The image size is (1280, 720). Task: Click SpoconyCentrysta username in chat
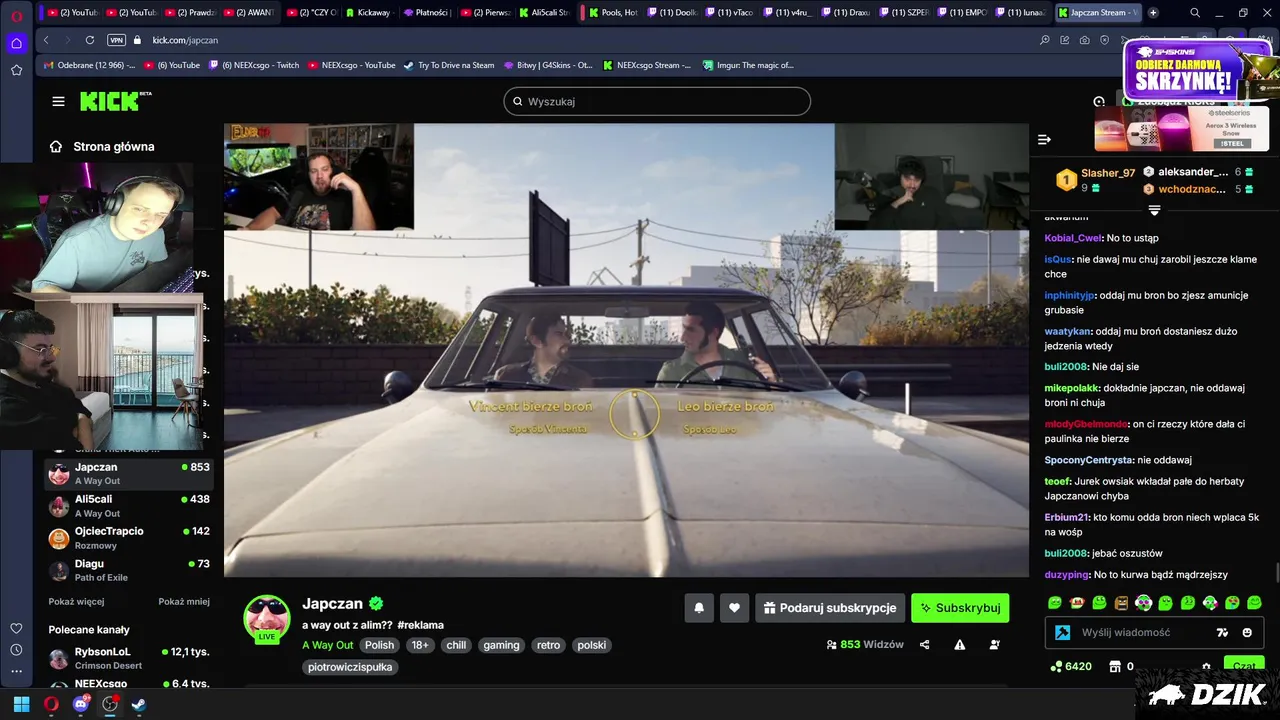[x=1088, y=460]
